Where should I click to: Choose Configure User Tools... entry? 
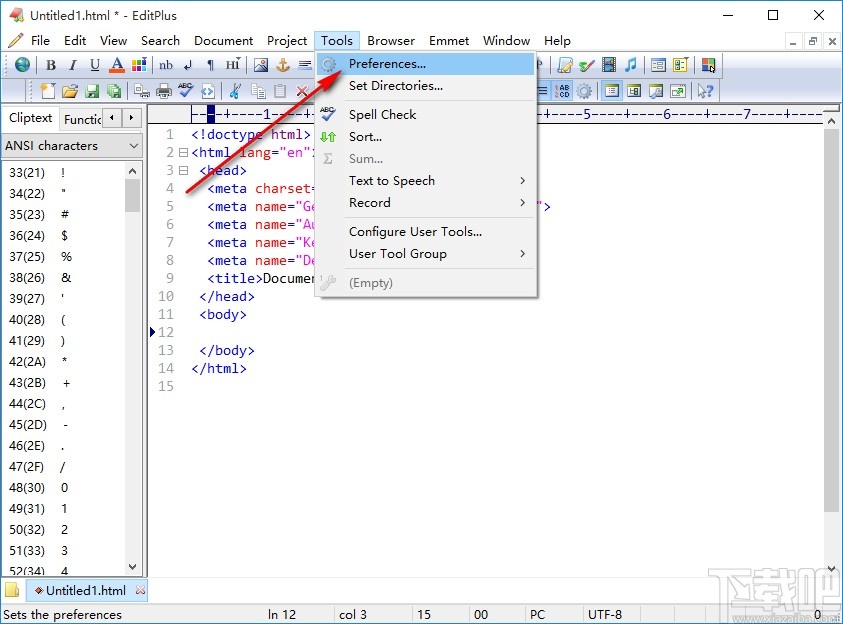pos(425,232)
